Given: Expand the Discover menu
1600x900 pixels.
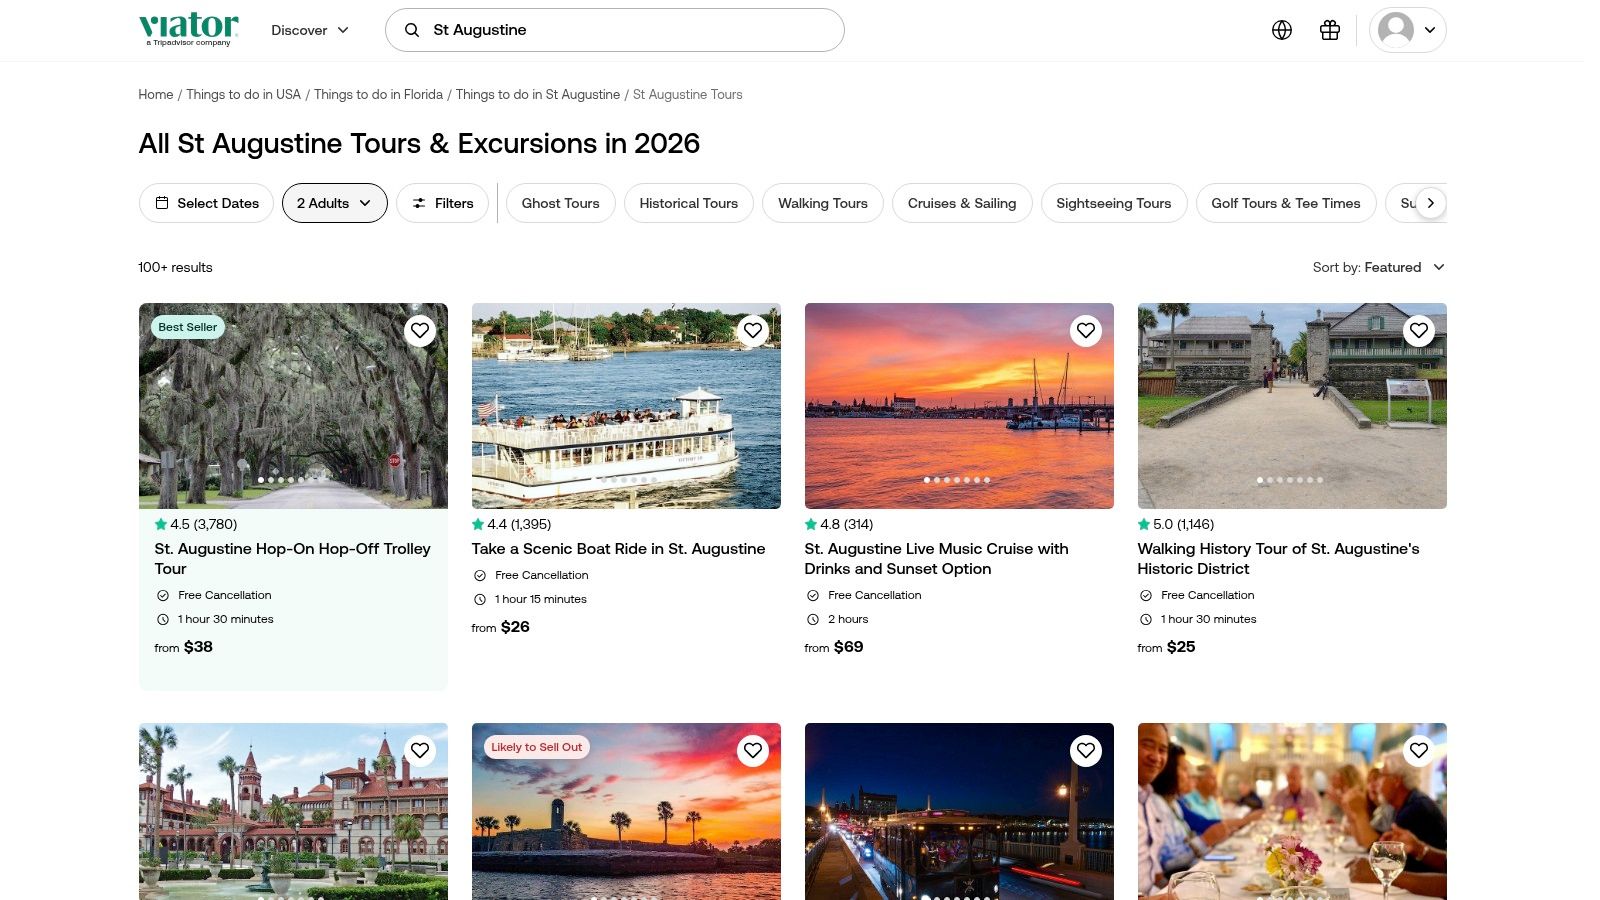Looking at the screenshot, I should 309,30.
